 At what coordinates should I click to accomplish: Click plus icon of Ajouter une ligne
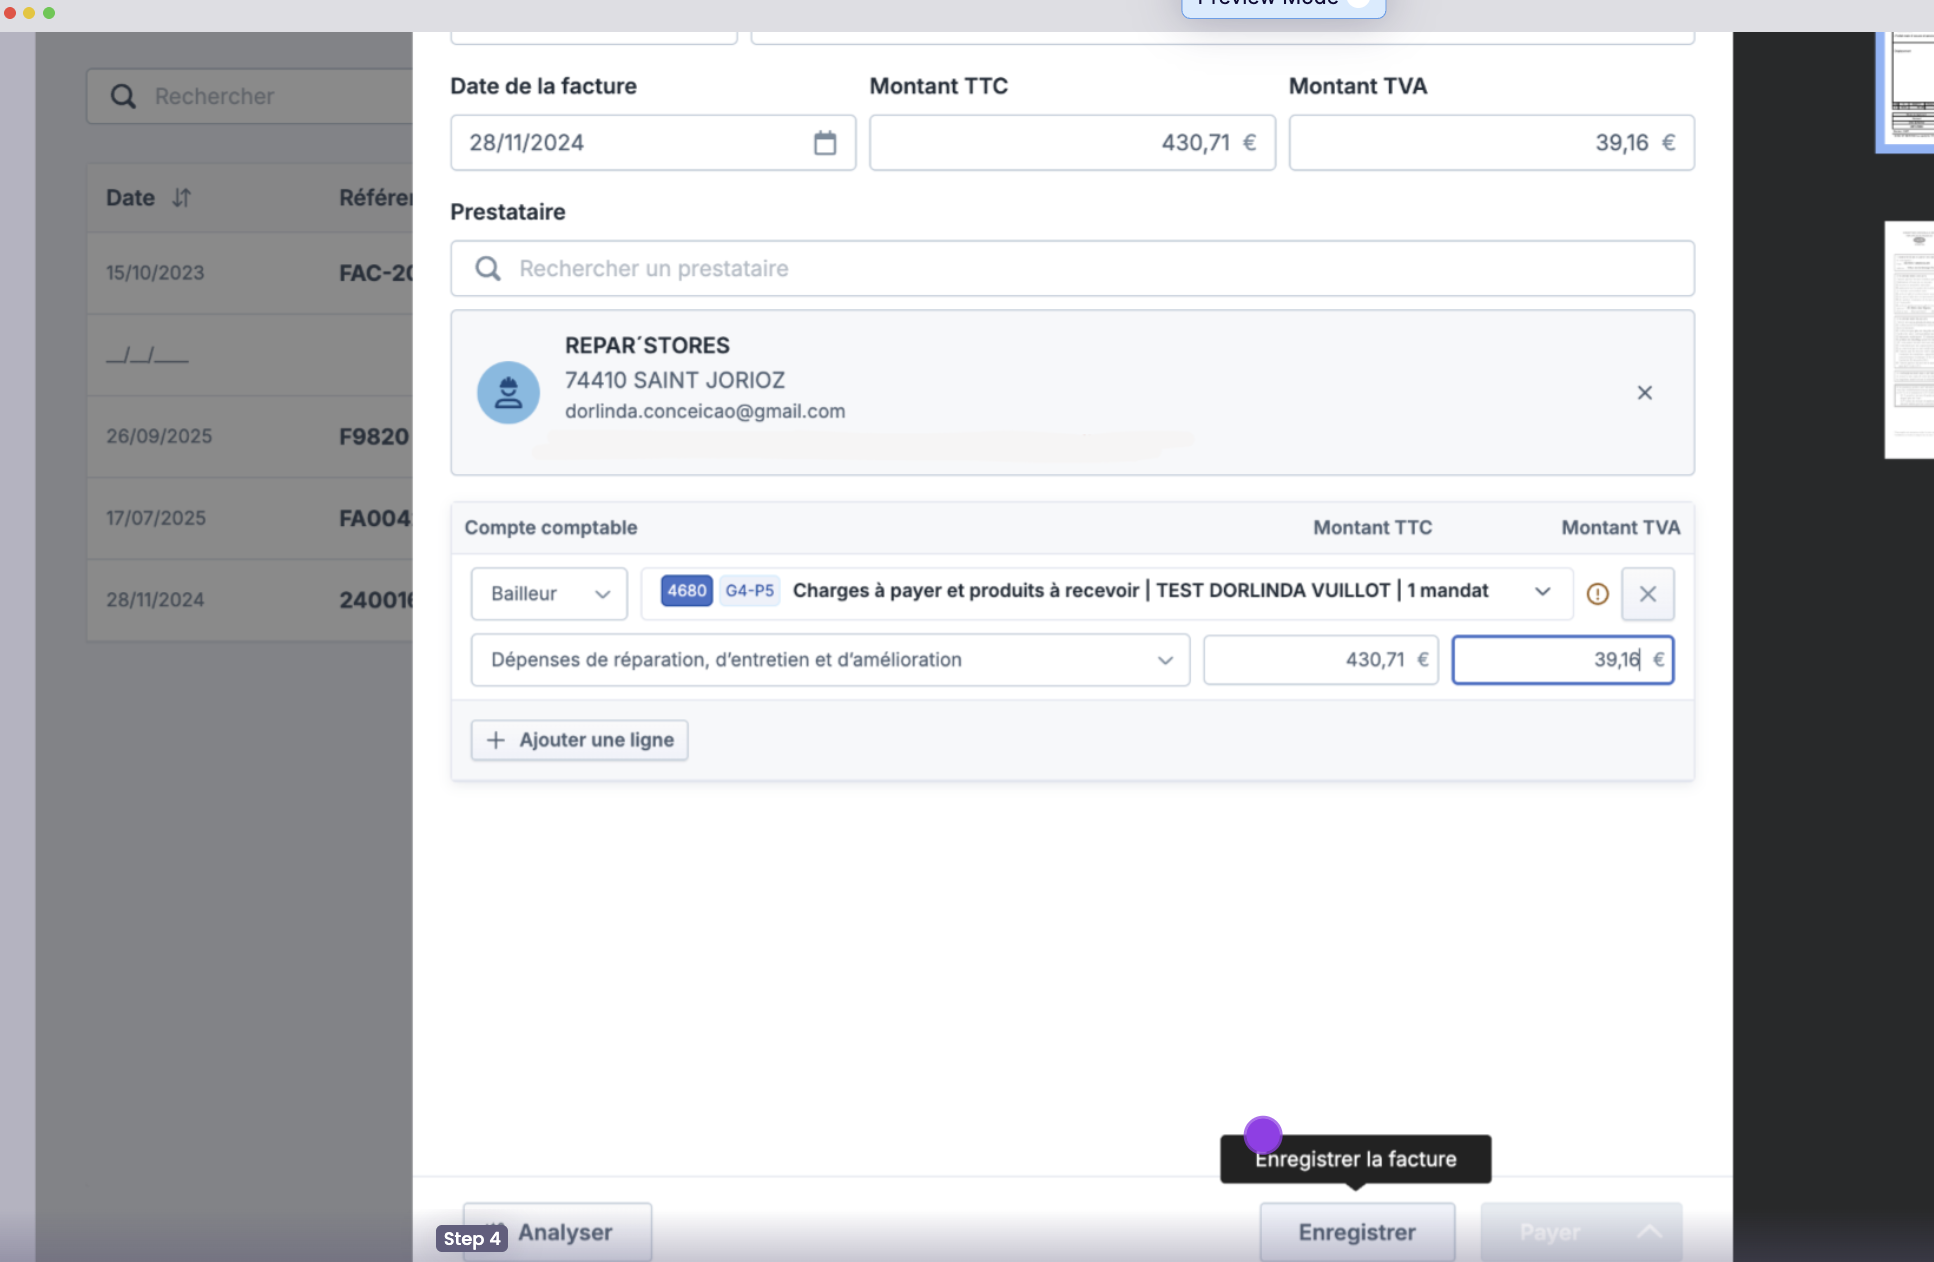495,740
